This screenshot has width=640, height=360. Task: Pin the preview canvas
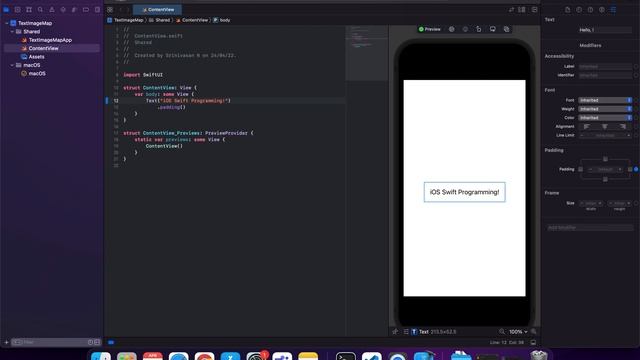tap(395, 331)
